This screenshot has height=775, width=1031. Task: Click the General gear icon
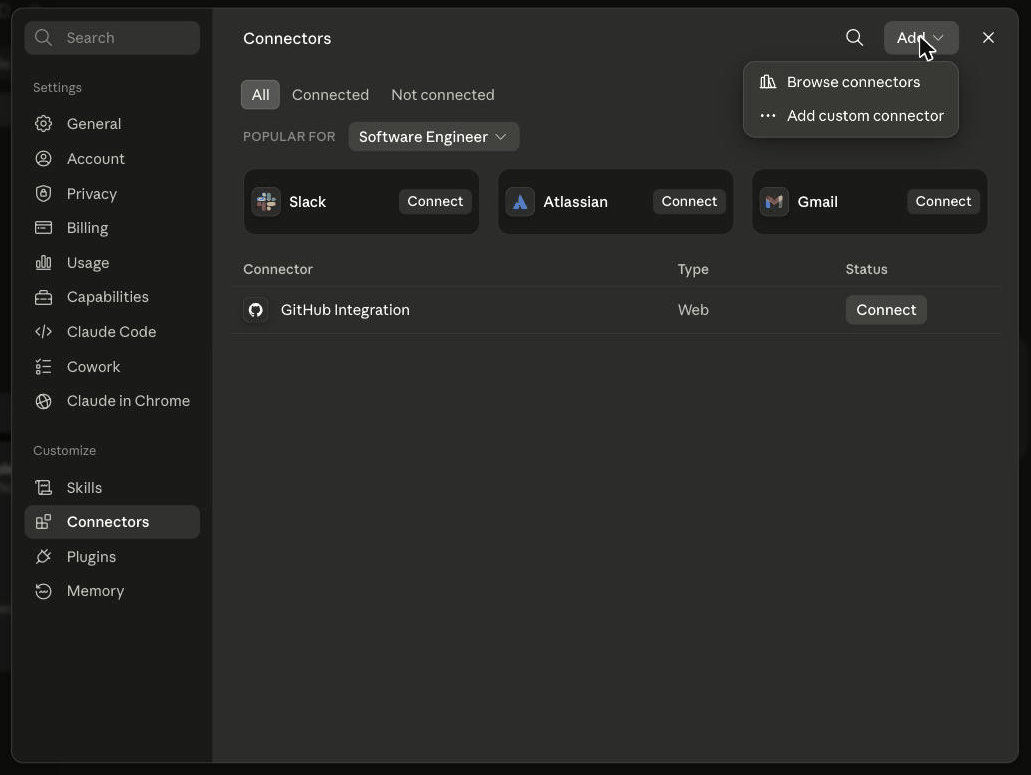(43, 124)
